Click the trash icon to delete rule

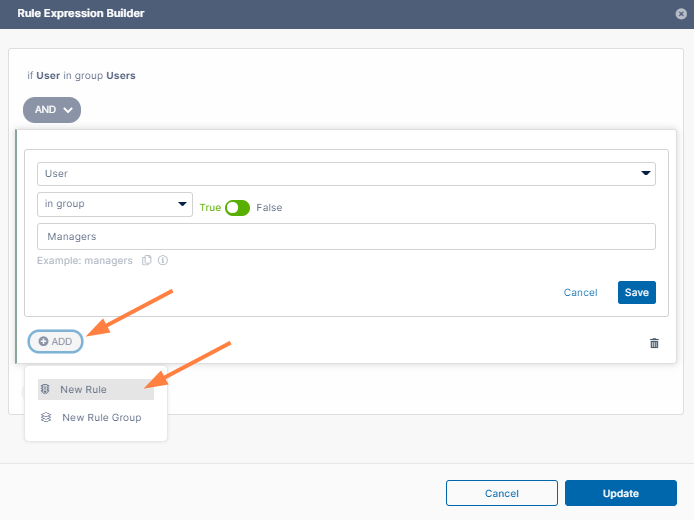point(654,343)
